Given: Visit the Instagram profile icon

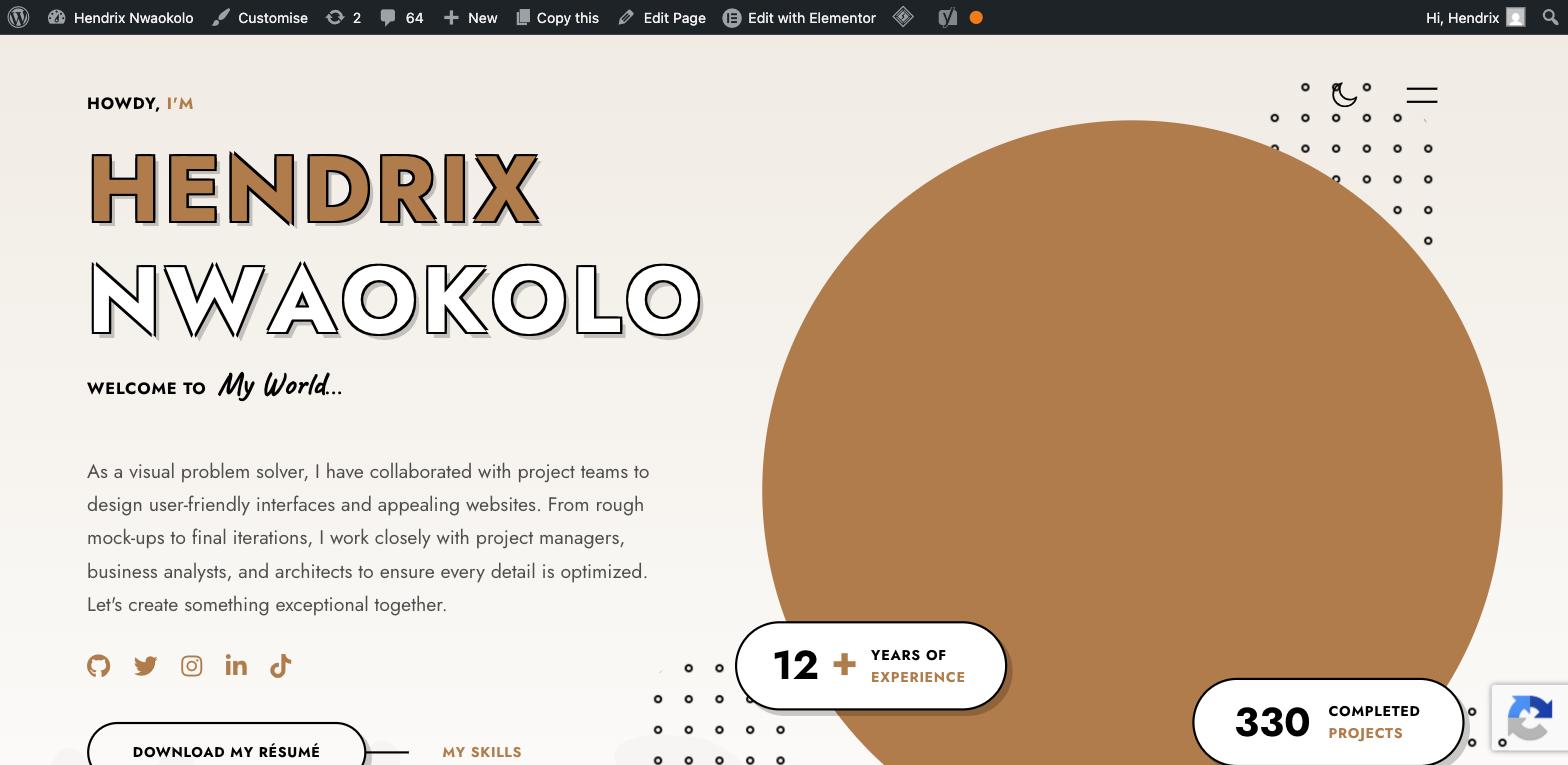Looking at the screenshot, I should point(191,666).
